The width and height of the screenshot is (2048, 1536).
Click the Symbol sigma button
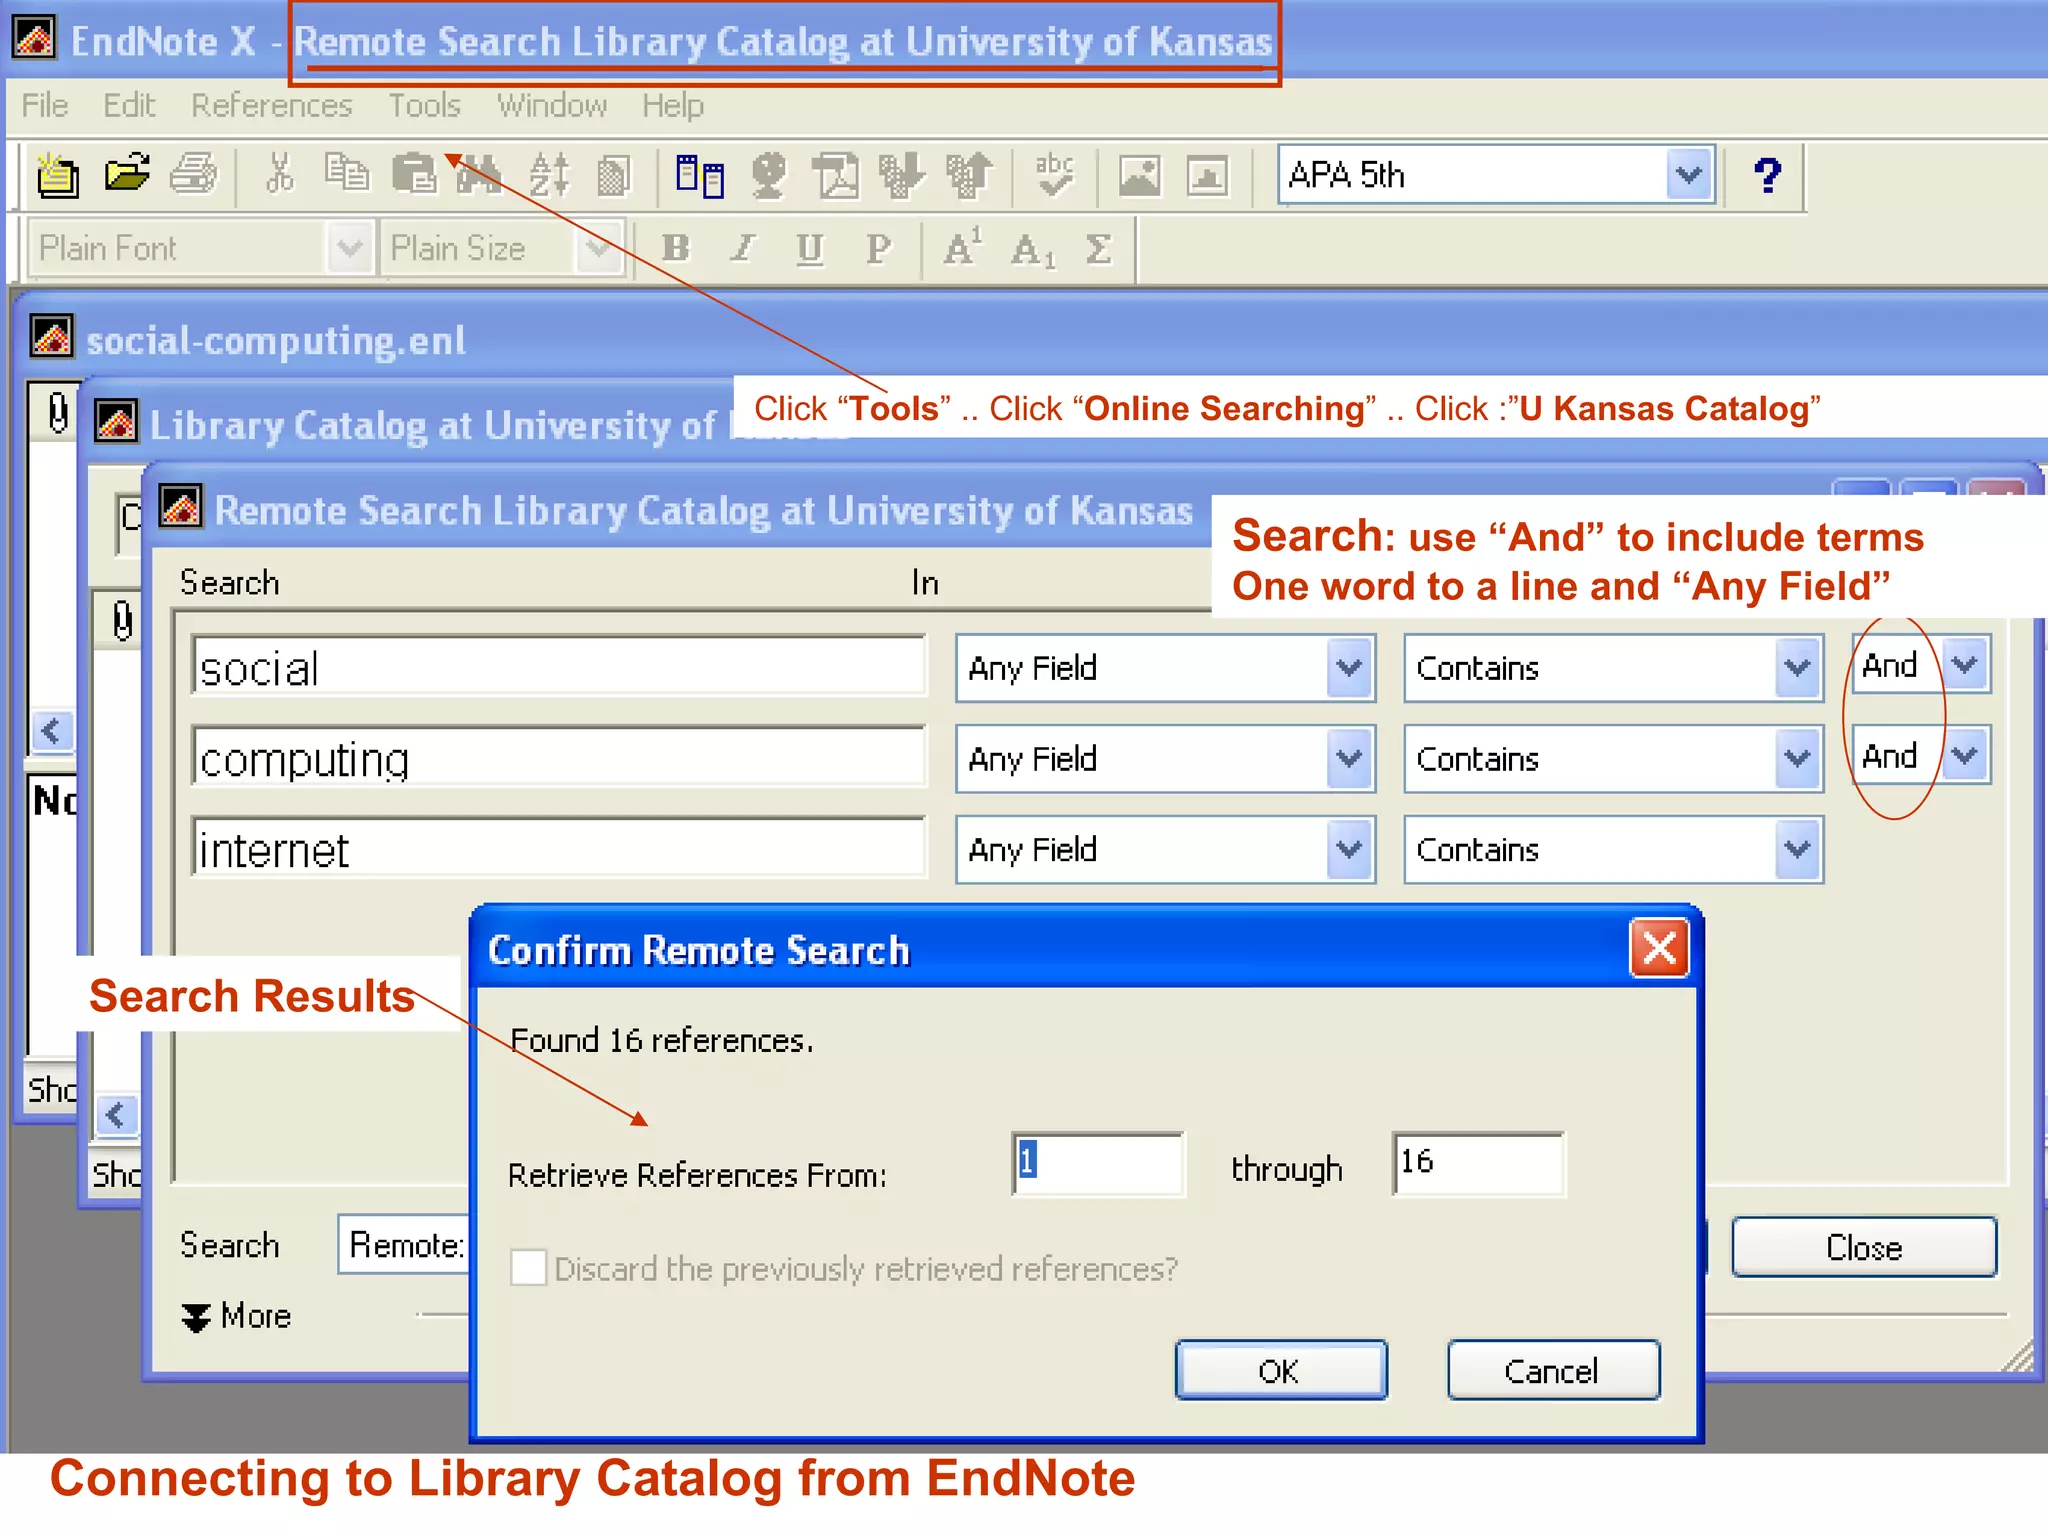(x=1098, y=248)
